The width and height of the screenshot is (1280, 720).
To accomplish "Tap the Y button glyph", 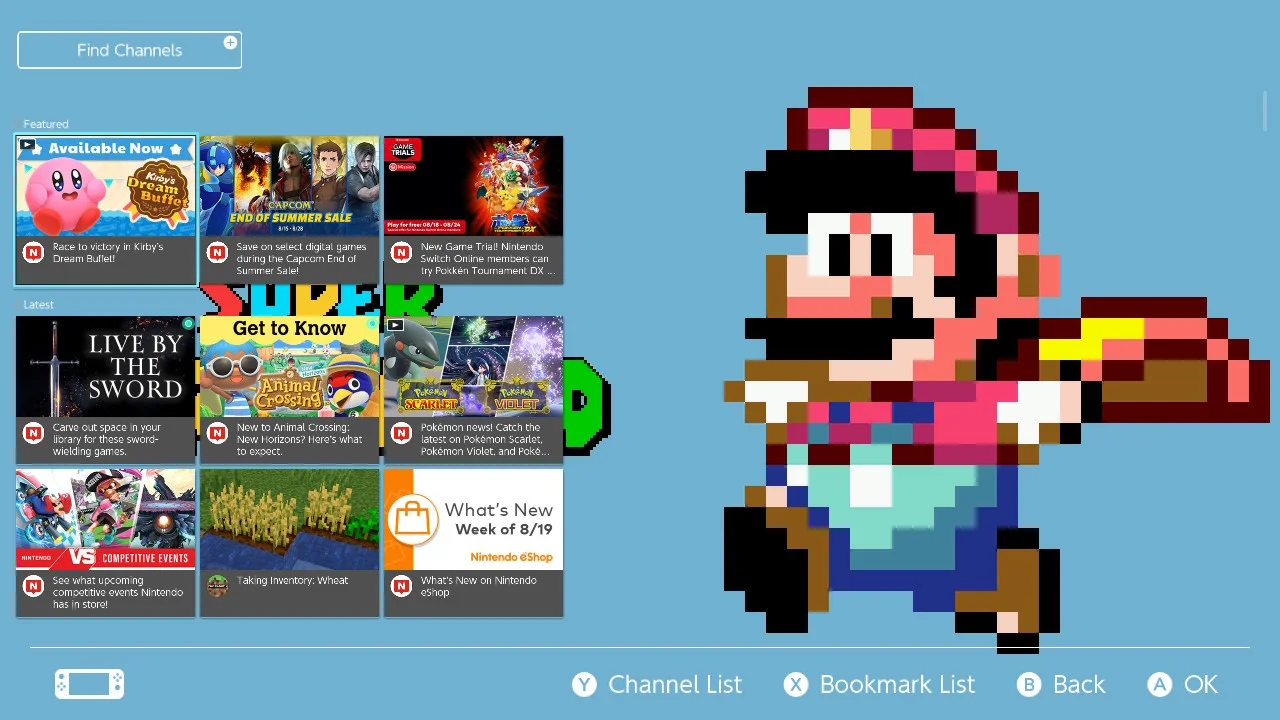I will (x=584, y=684).
